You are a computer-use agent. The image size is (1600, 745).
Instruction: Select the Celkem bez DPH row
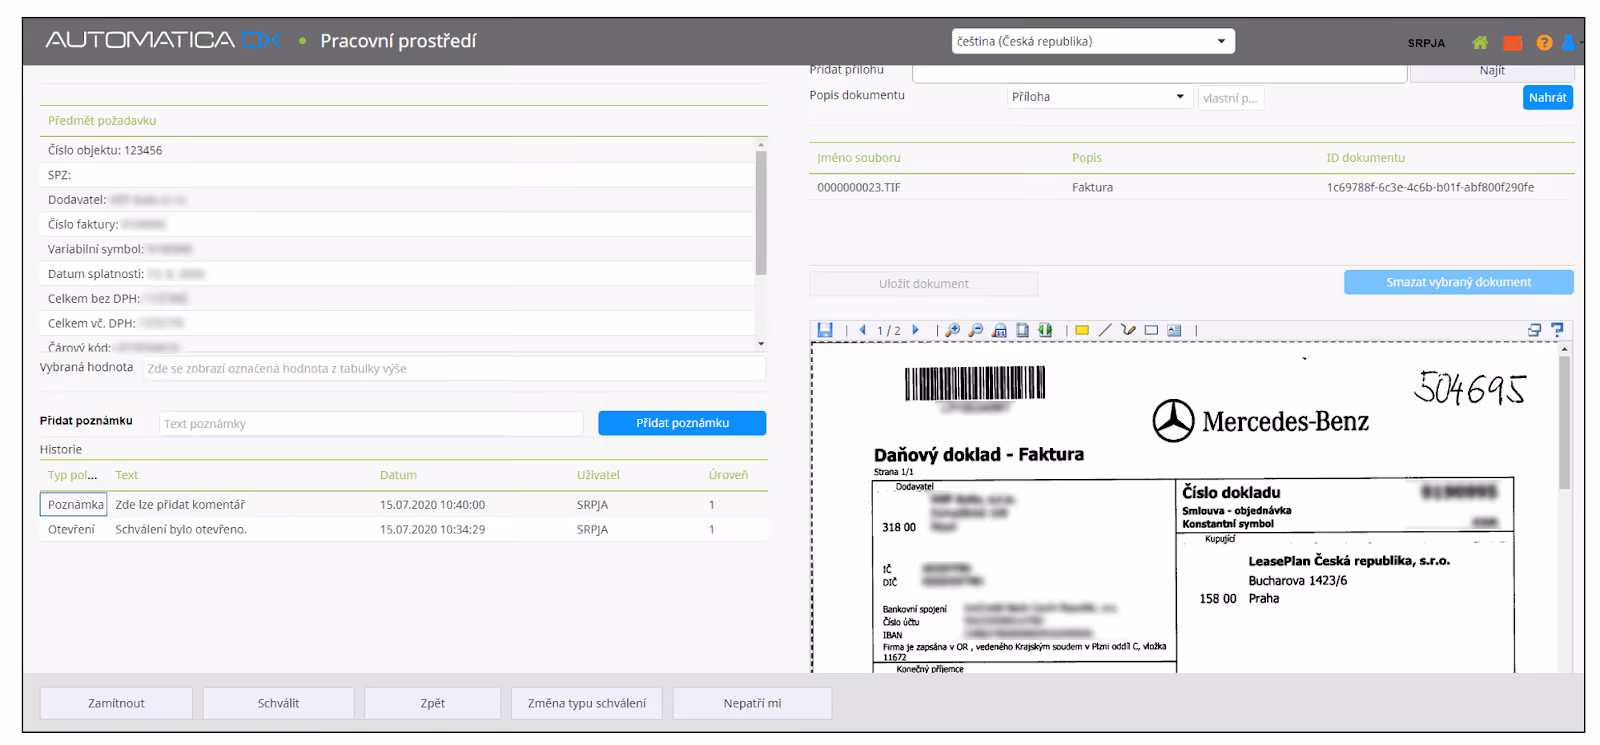(x=397, y=298)
